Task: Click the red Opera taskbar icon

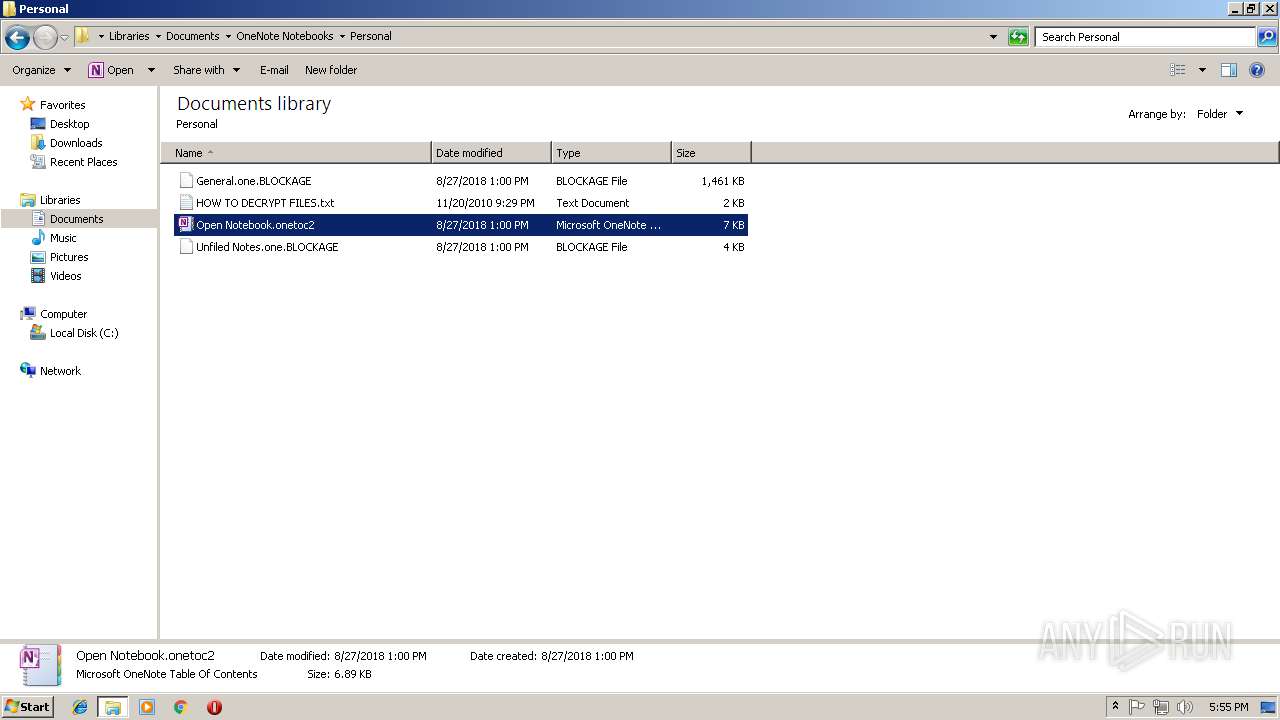Action: coord(214,707)
